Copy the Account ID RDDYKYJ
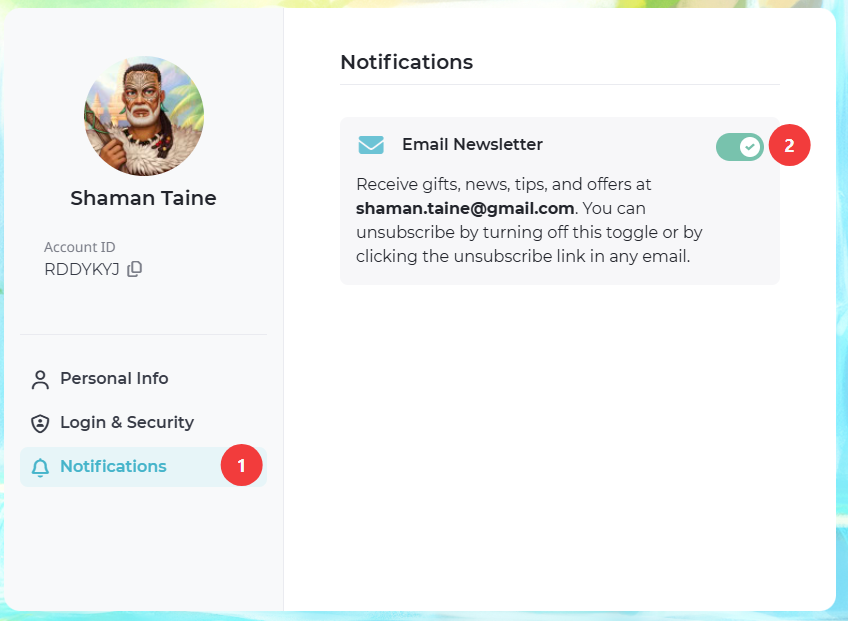The image size is (848, 621). [135, 269]
